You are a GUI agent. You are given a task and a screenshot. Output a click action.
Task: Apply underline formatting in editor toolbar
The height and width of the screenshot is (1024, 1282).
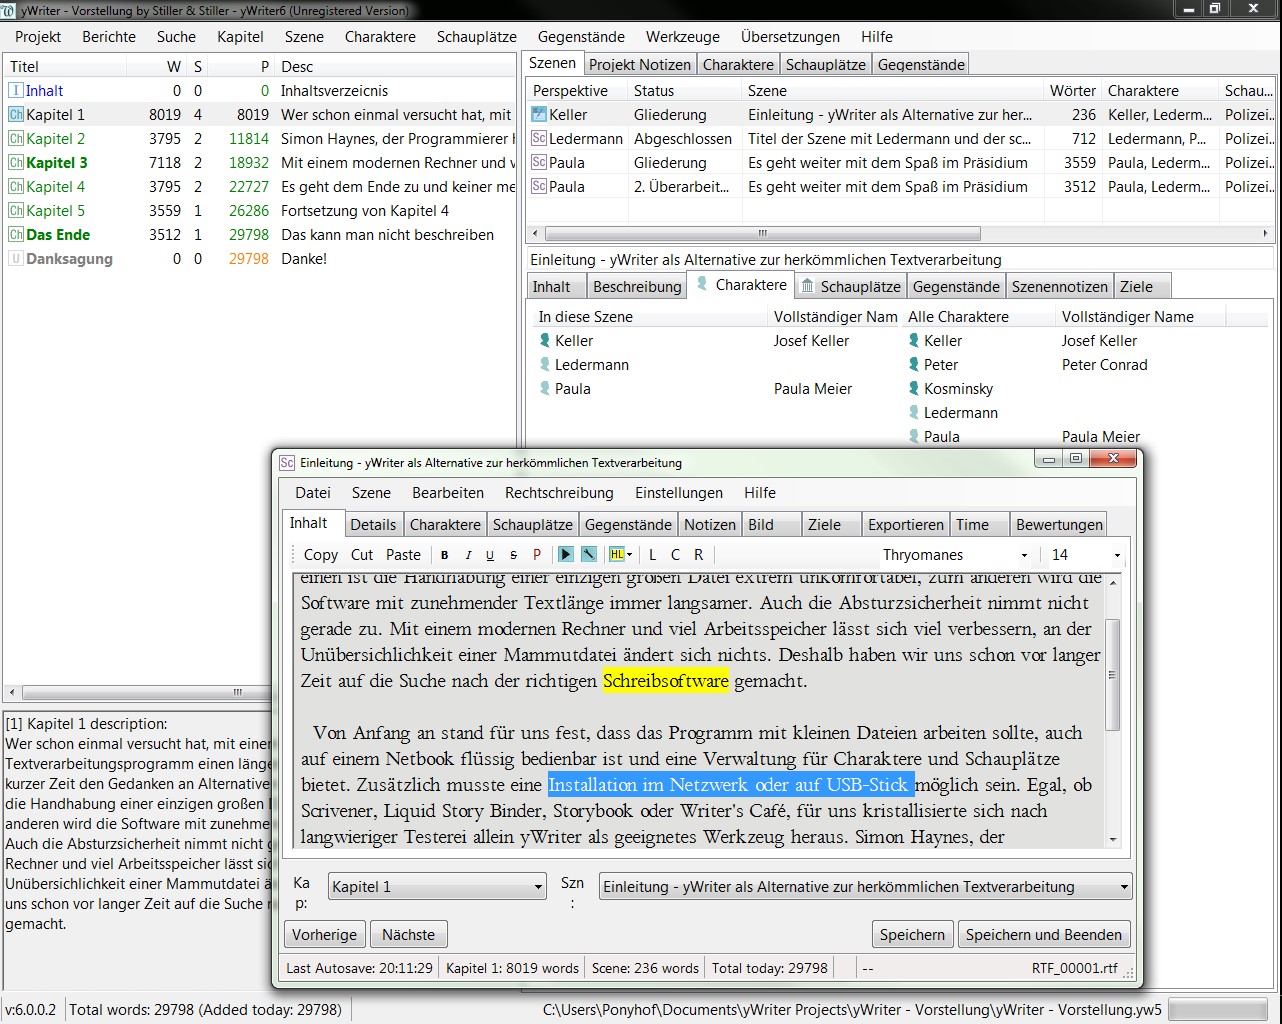click(490, 555)
